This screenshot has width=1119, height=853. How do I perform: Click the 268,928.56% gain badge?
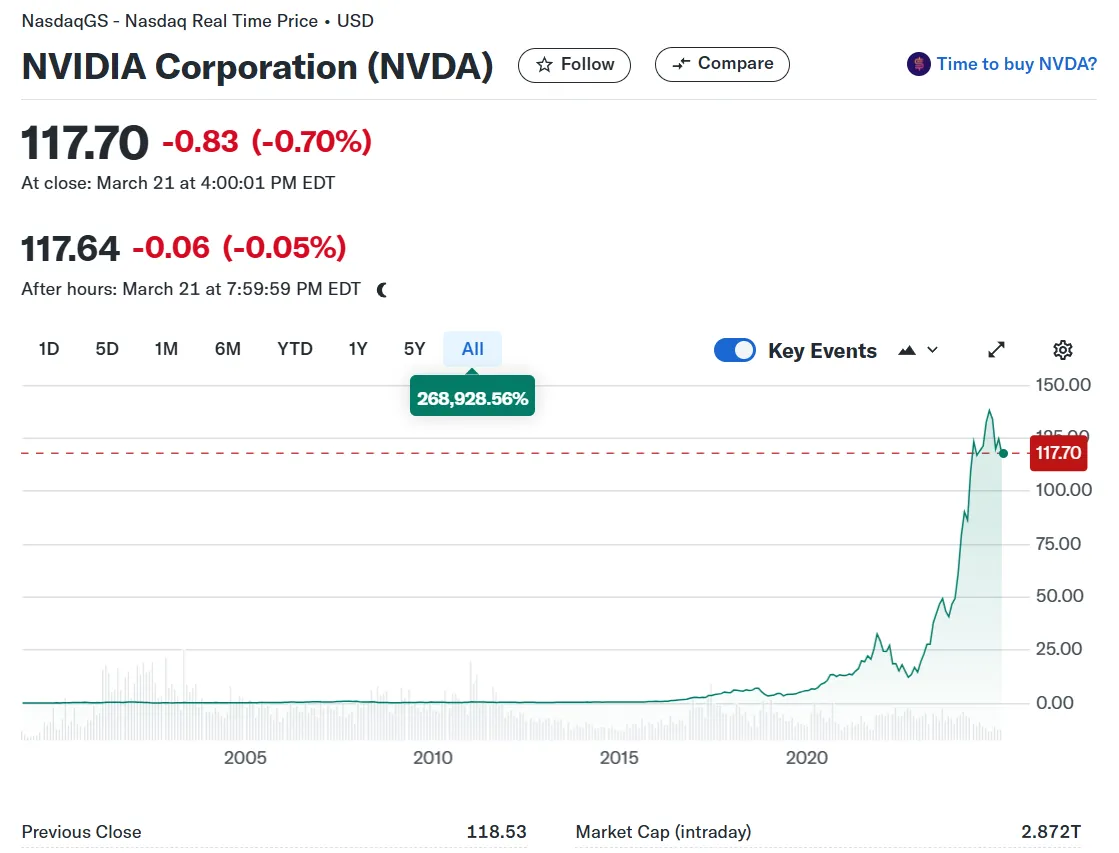click(x=472, y=398)
